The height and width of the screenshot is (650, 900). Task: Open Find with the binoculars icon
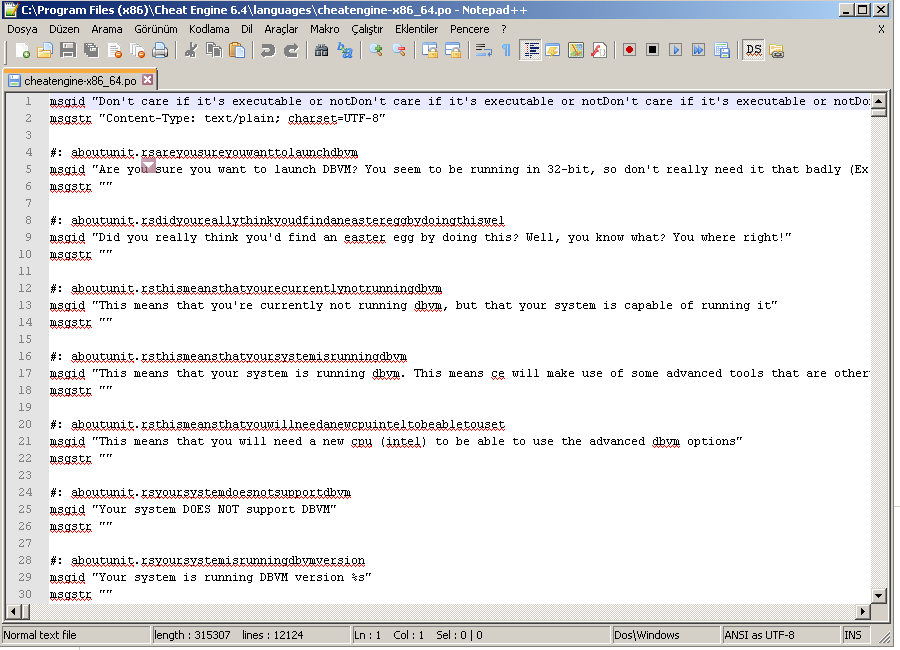(321, 50)
